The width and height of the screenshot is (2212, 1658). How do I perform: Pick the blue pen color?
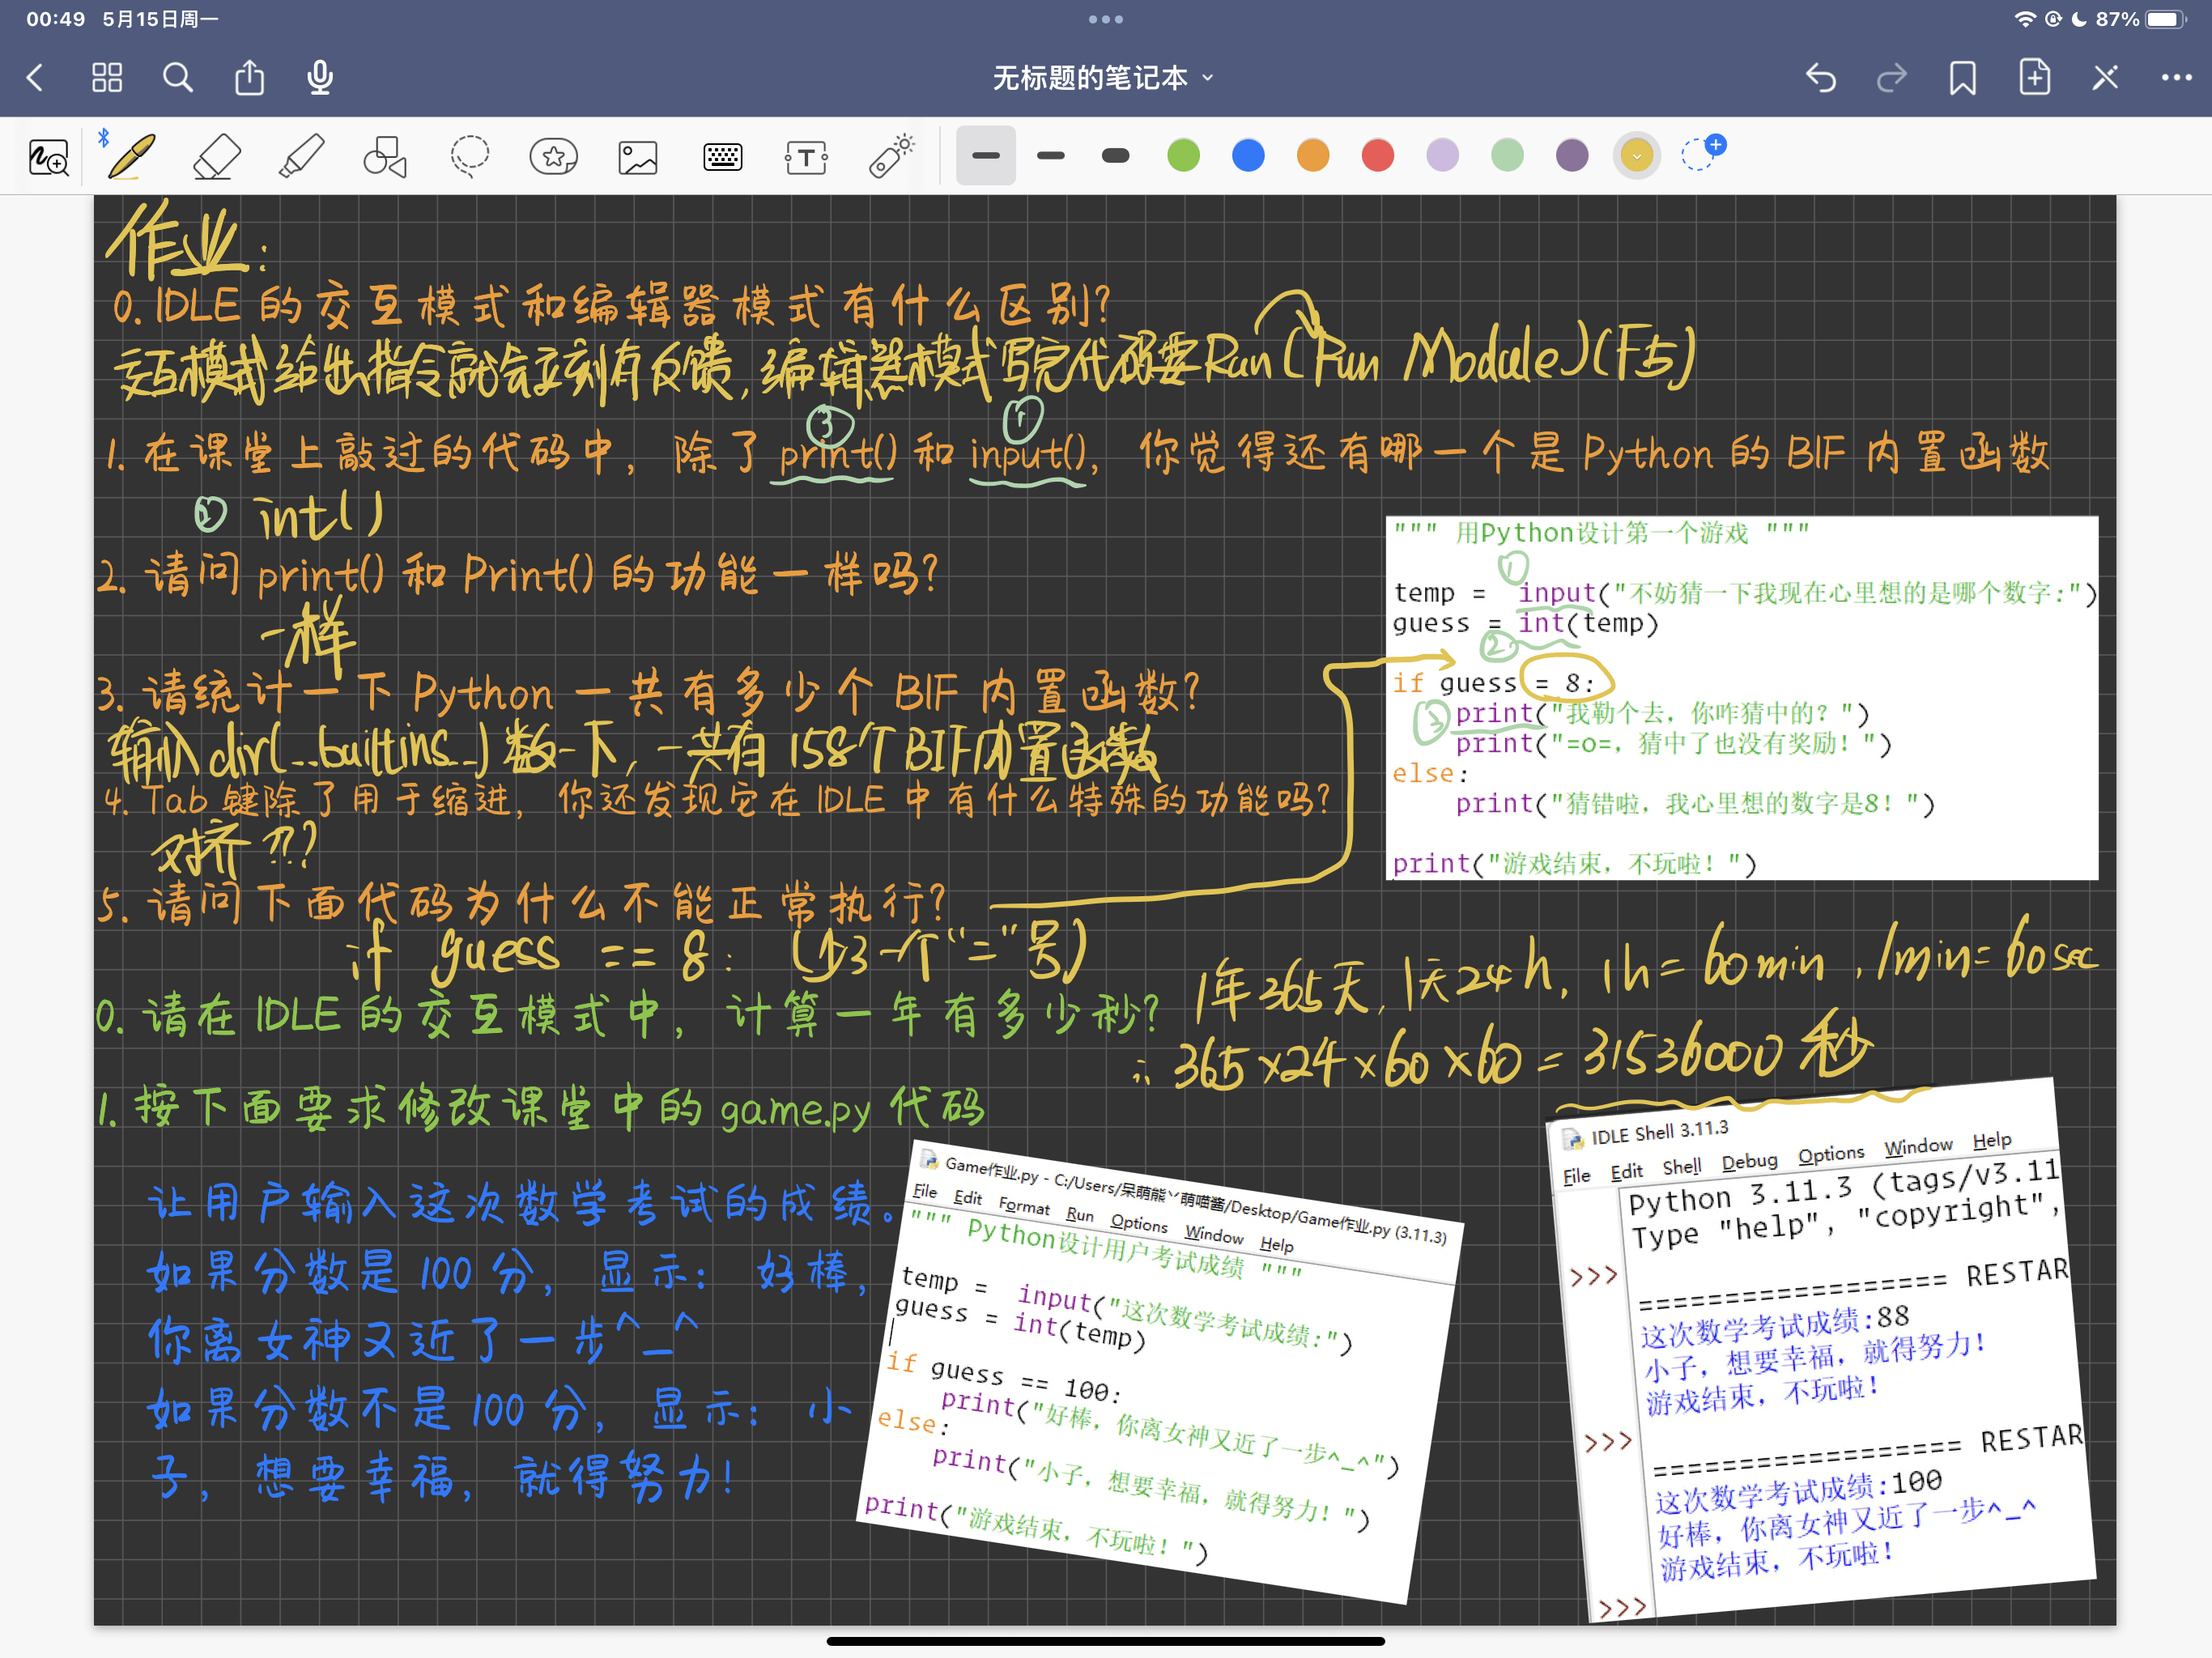(1249, 155)
